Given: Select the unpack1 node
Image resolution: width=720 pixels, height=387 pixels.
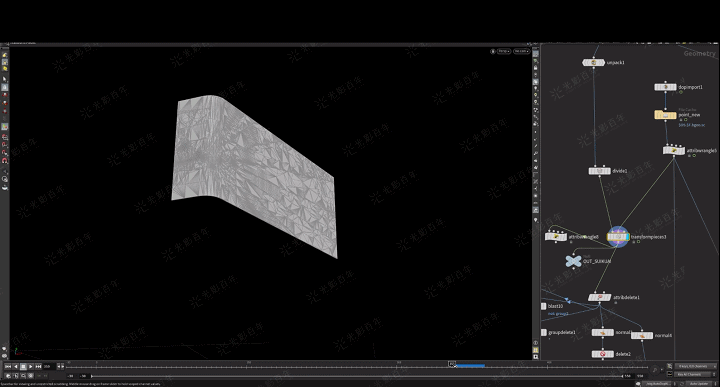Looking at the screenshot, I should (593, 62).
